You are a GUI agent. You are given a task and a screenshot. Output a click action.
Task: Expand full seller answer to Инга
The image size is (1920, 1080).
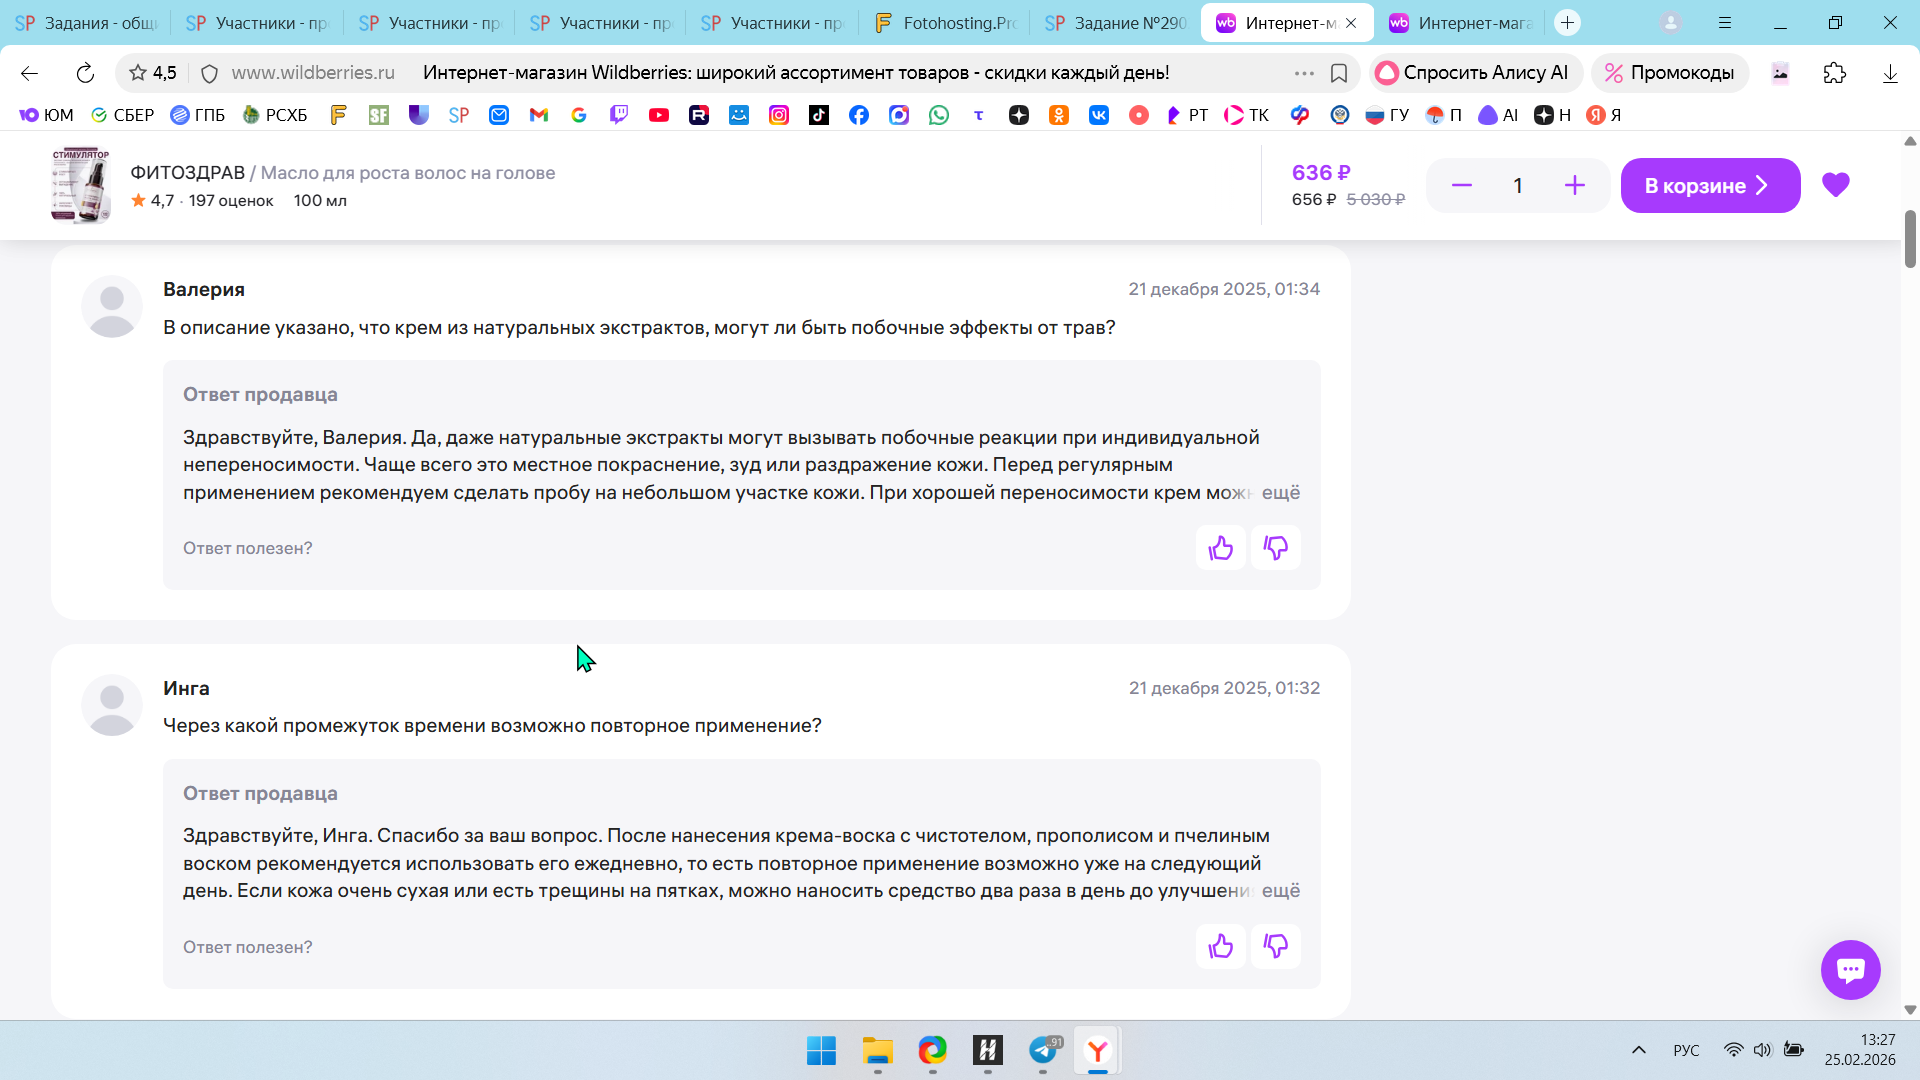click(1280, 891)
